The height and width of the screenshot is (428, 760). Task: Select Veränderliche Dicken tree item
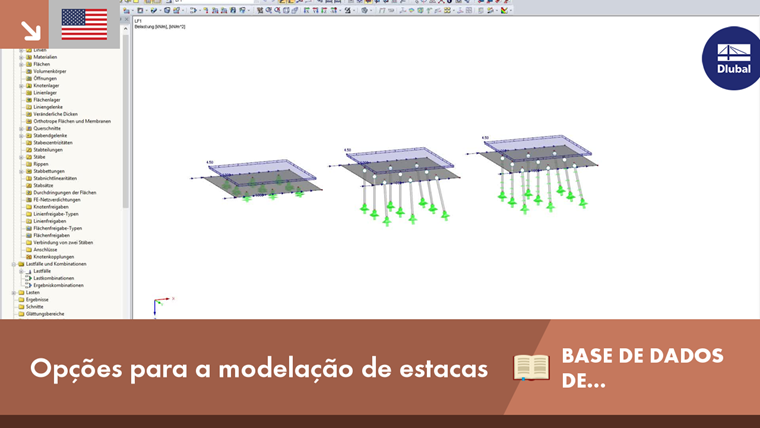click(x=55, y=114)
